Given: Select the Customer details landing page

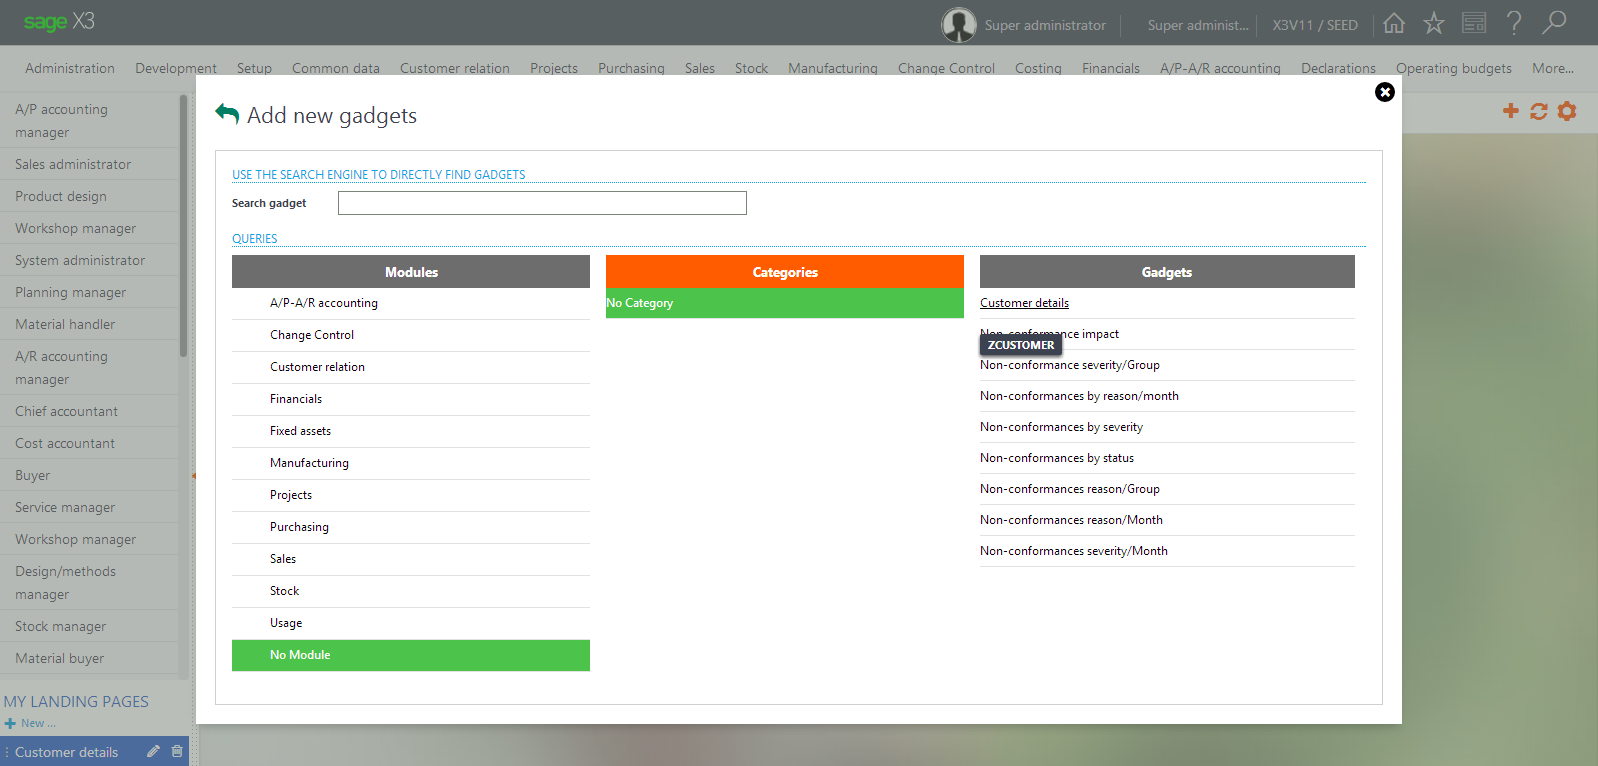Looking at the screenshot, I should [66, 752].
